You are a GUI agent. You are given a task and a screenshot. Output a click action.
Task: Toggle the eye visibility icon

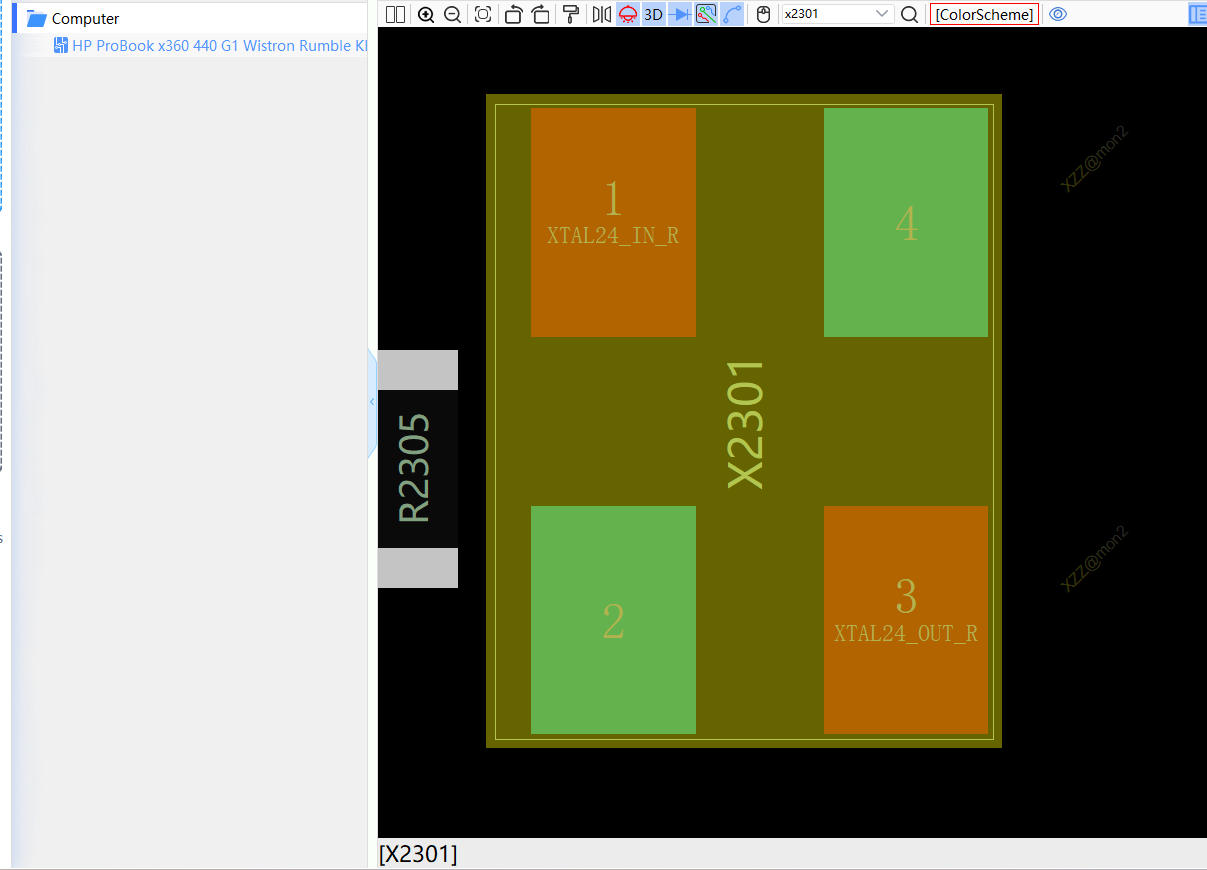[x=1058, y=14]
